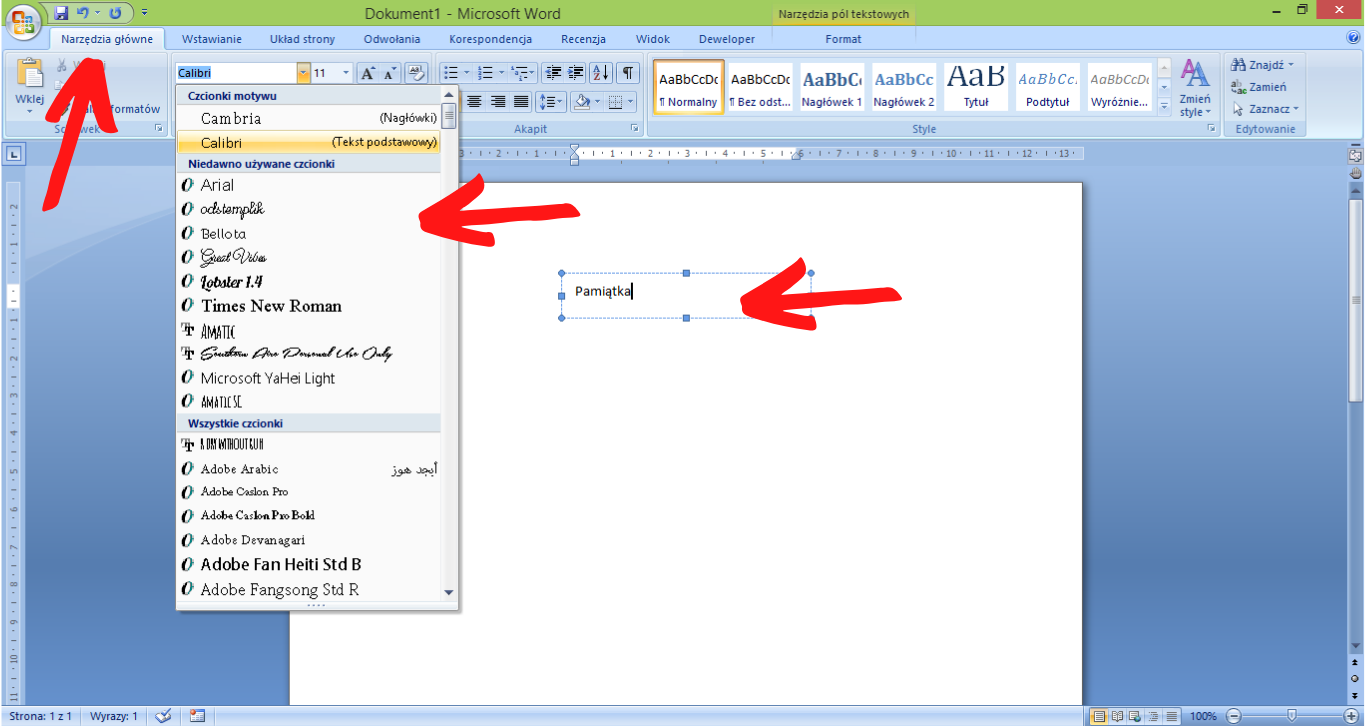
Task: Select the font name field containing Calibri
Action: pos(236,73)
